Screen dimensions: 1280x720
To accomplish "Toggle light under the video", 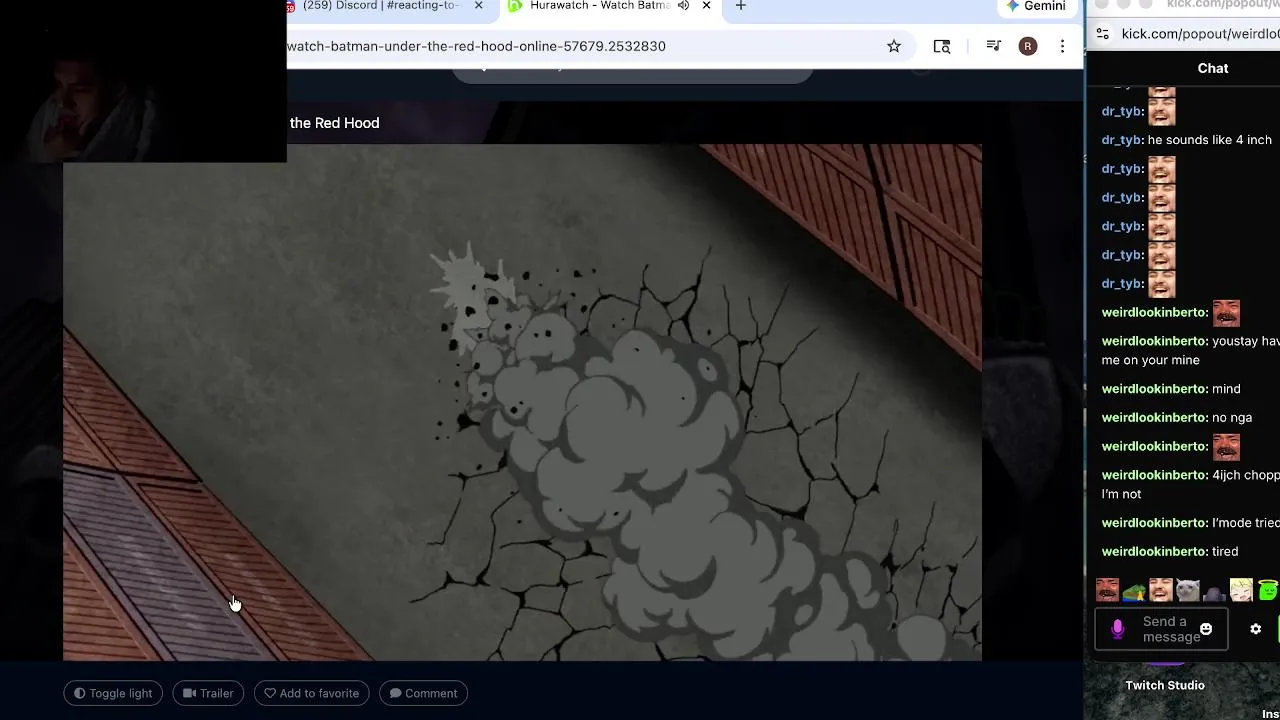I will (x=113, y=693).
